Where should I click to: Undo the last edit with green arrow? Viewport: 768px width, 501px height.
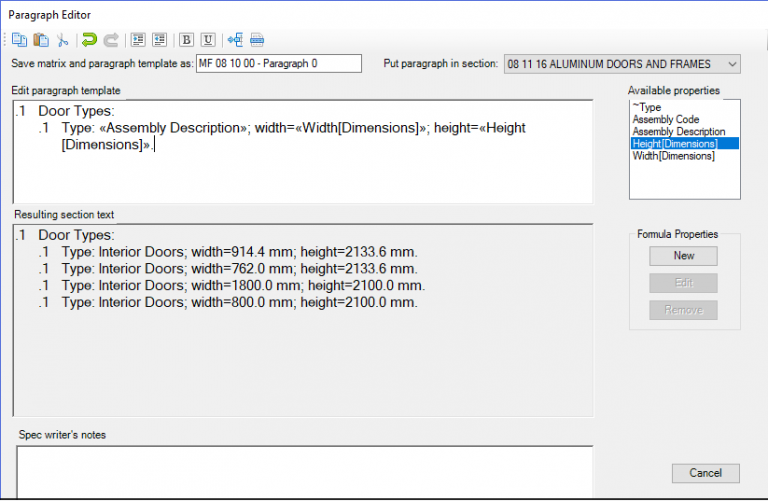pos(89,40)
